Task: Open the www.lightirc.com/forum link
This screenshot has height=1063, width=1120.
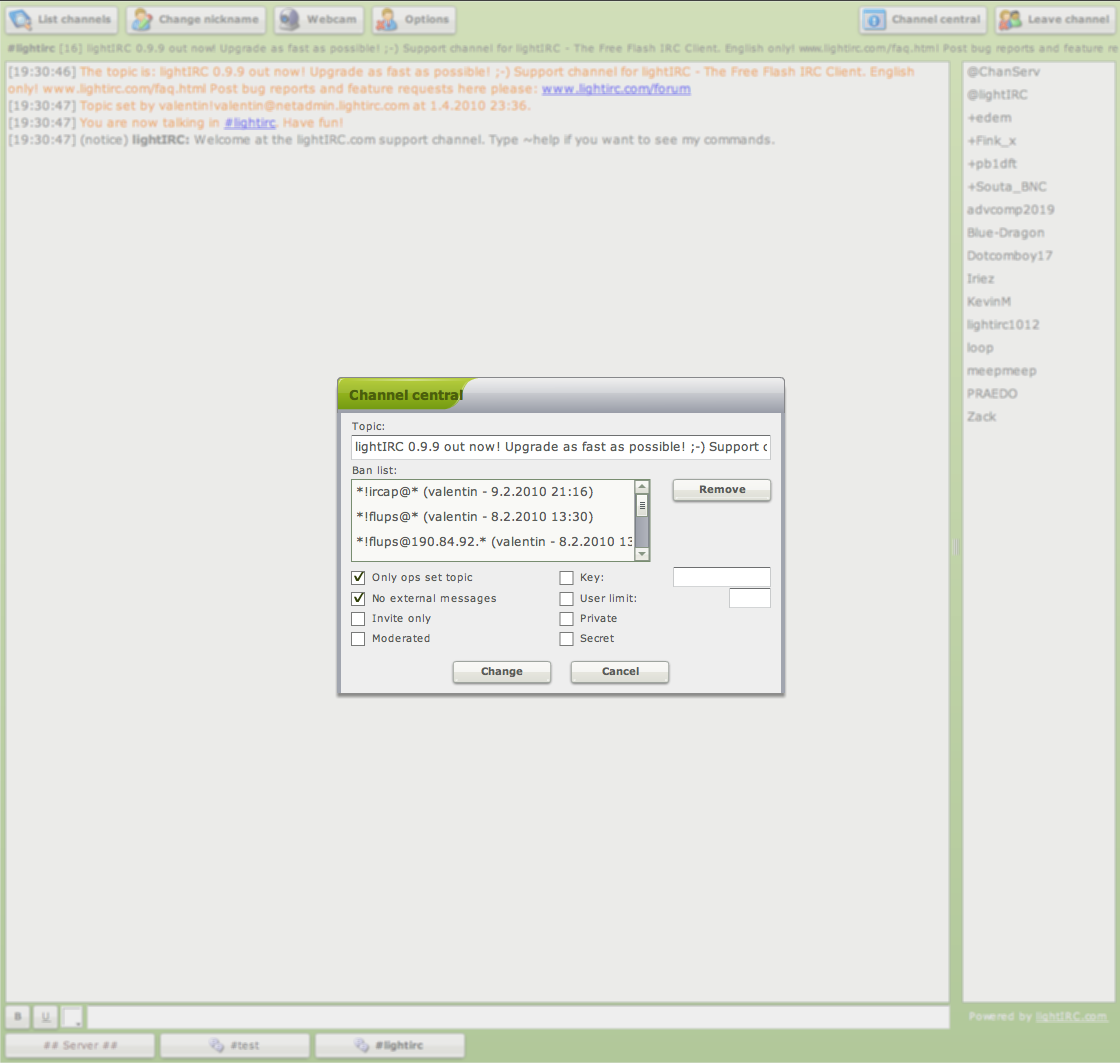Action: [x=616, y=89]
